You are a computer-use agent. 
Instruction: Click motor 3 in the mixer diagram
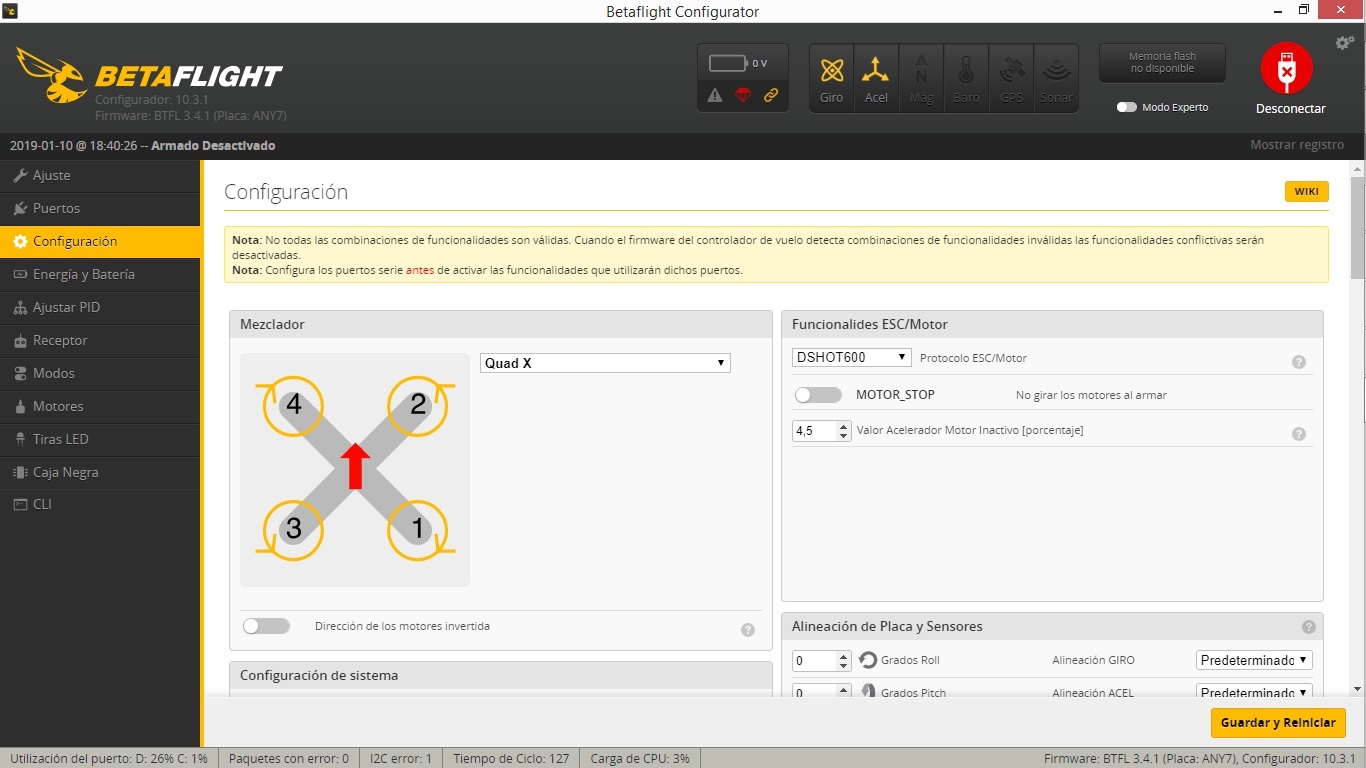pyautogui.click(x=292, y=528)
